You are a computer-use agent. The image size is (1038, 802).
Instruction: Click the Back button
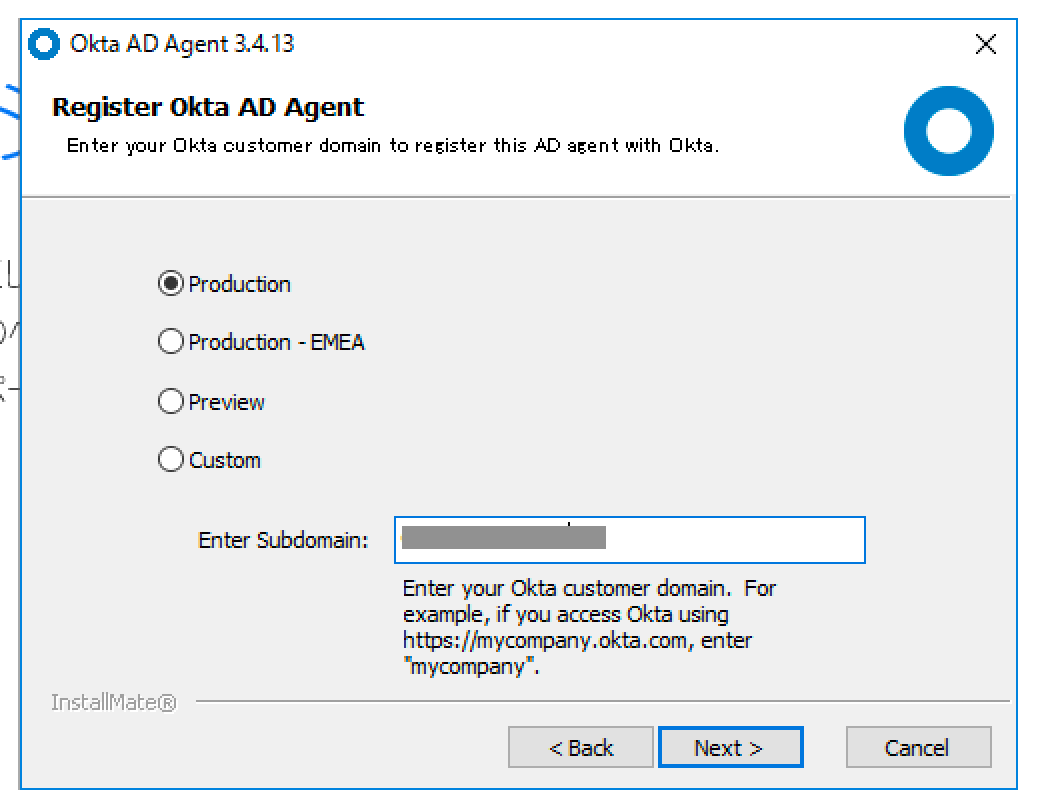(581, 747)
